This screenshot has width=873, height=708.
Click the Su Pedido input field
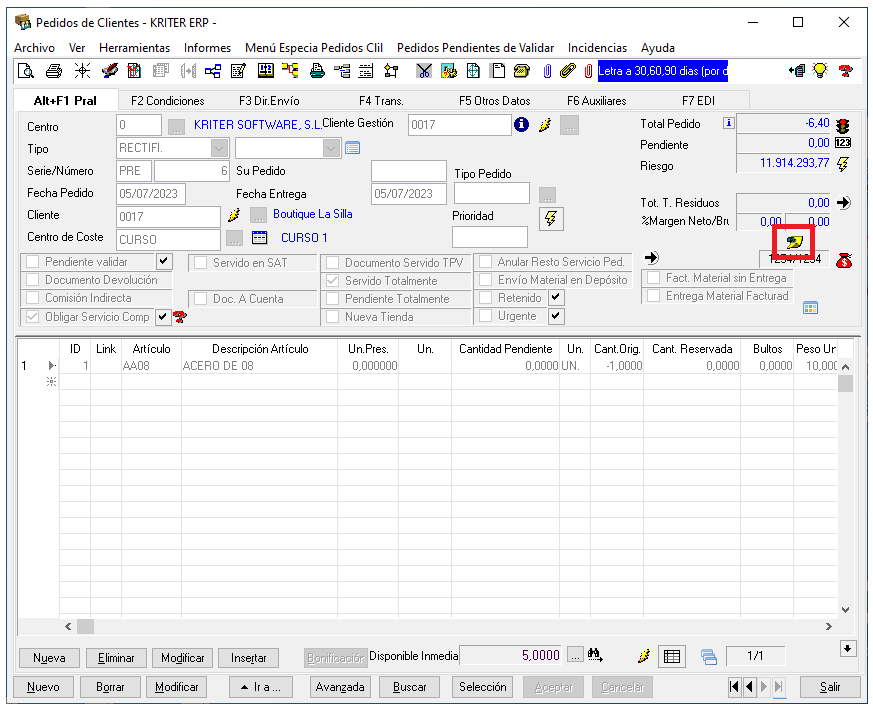[x=408, y=171]
